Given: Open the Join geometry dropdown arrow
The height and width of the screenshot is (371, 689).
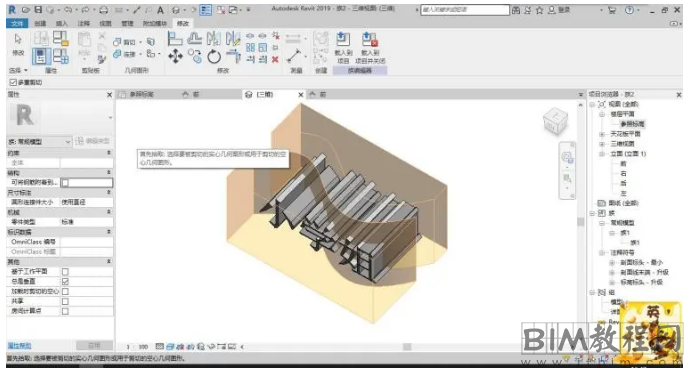Looking at the screenshot, I should (140, 54).
